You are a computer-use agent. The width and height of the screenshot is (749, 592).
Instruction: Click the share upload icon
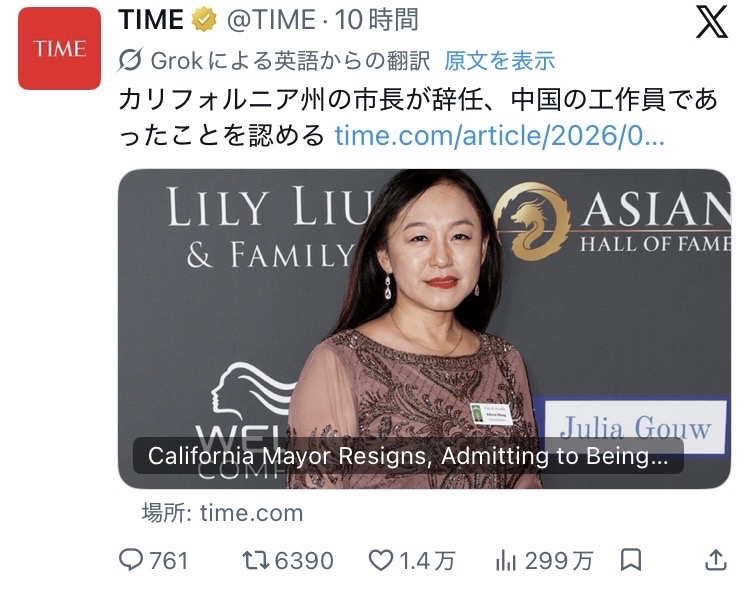click(716, 560)
